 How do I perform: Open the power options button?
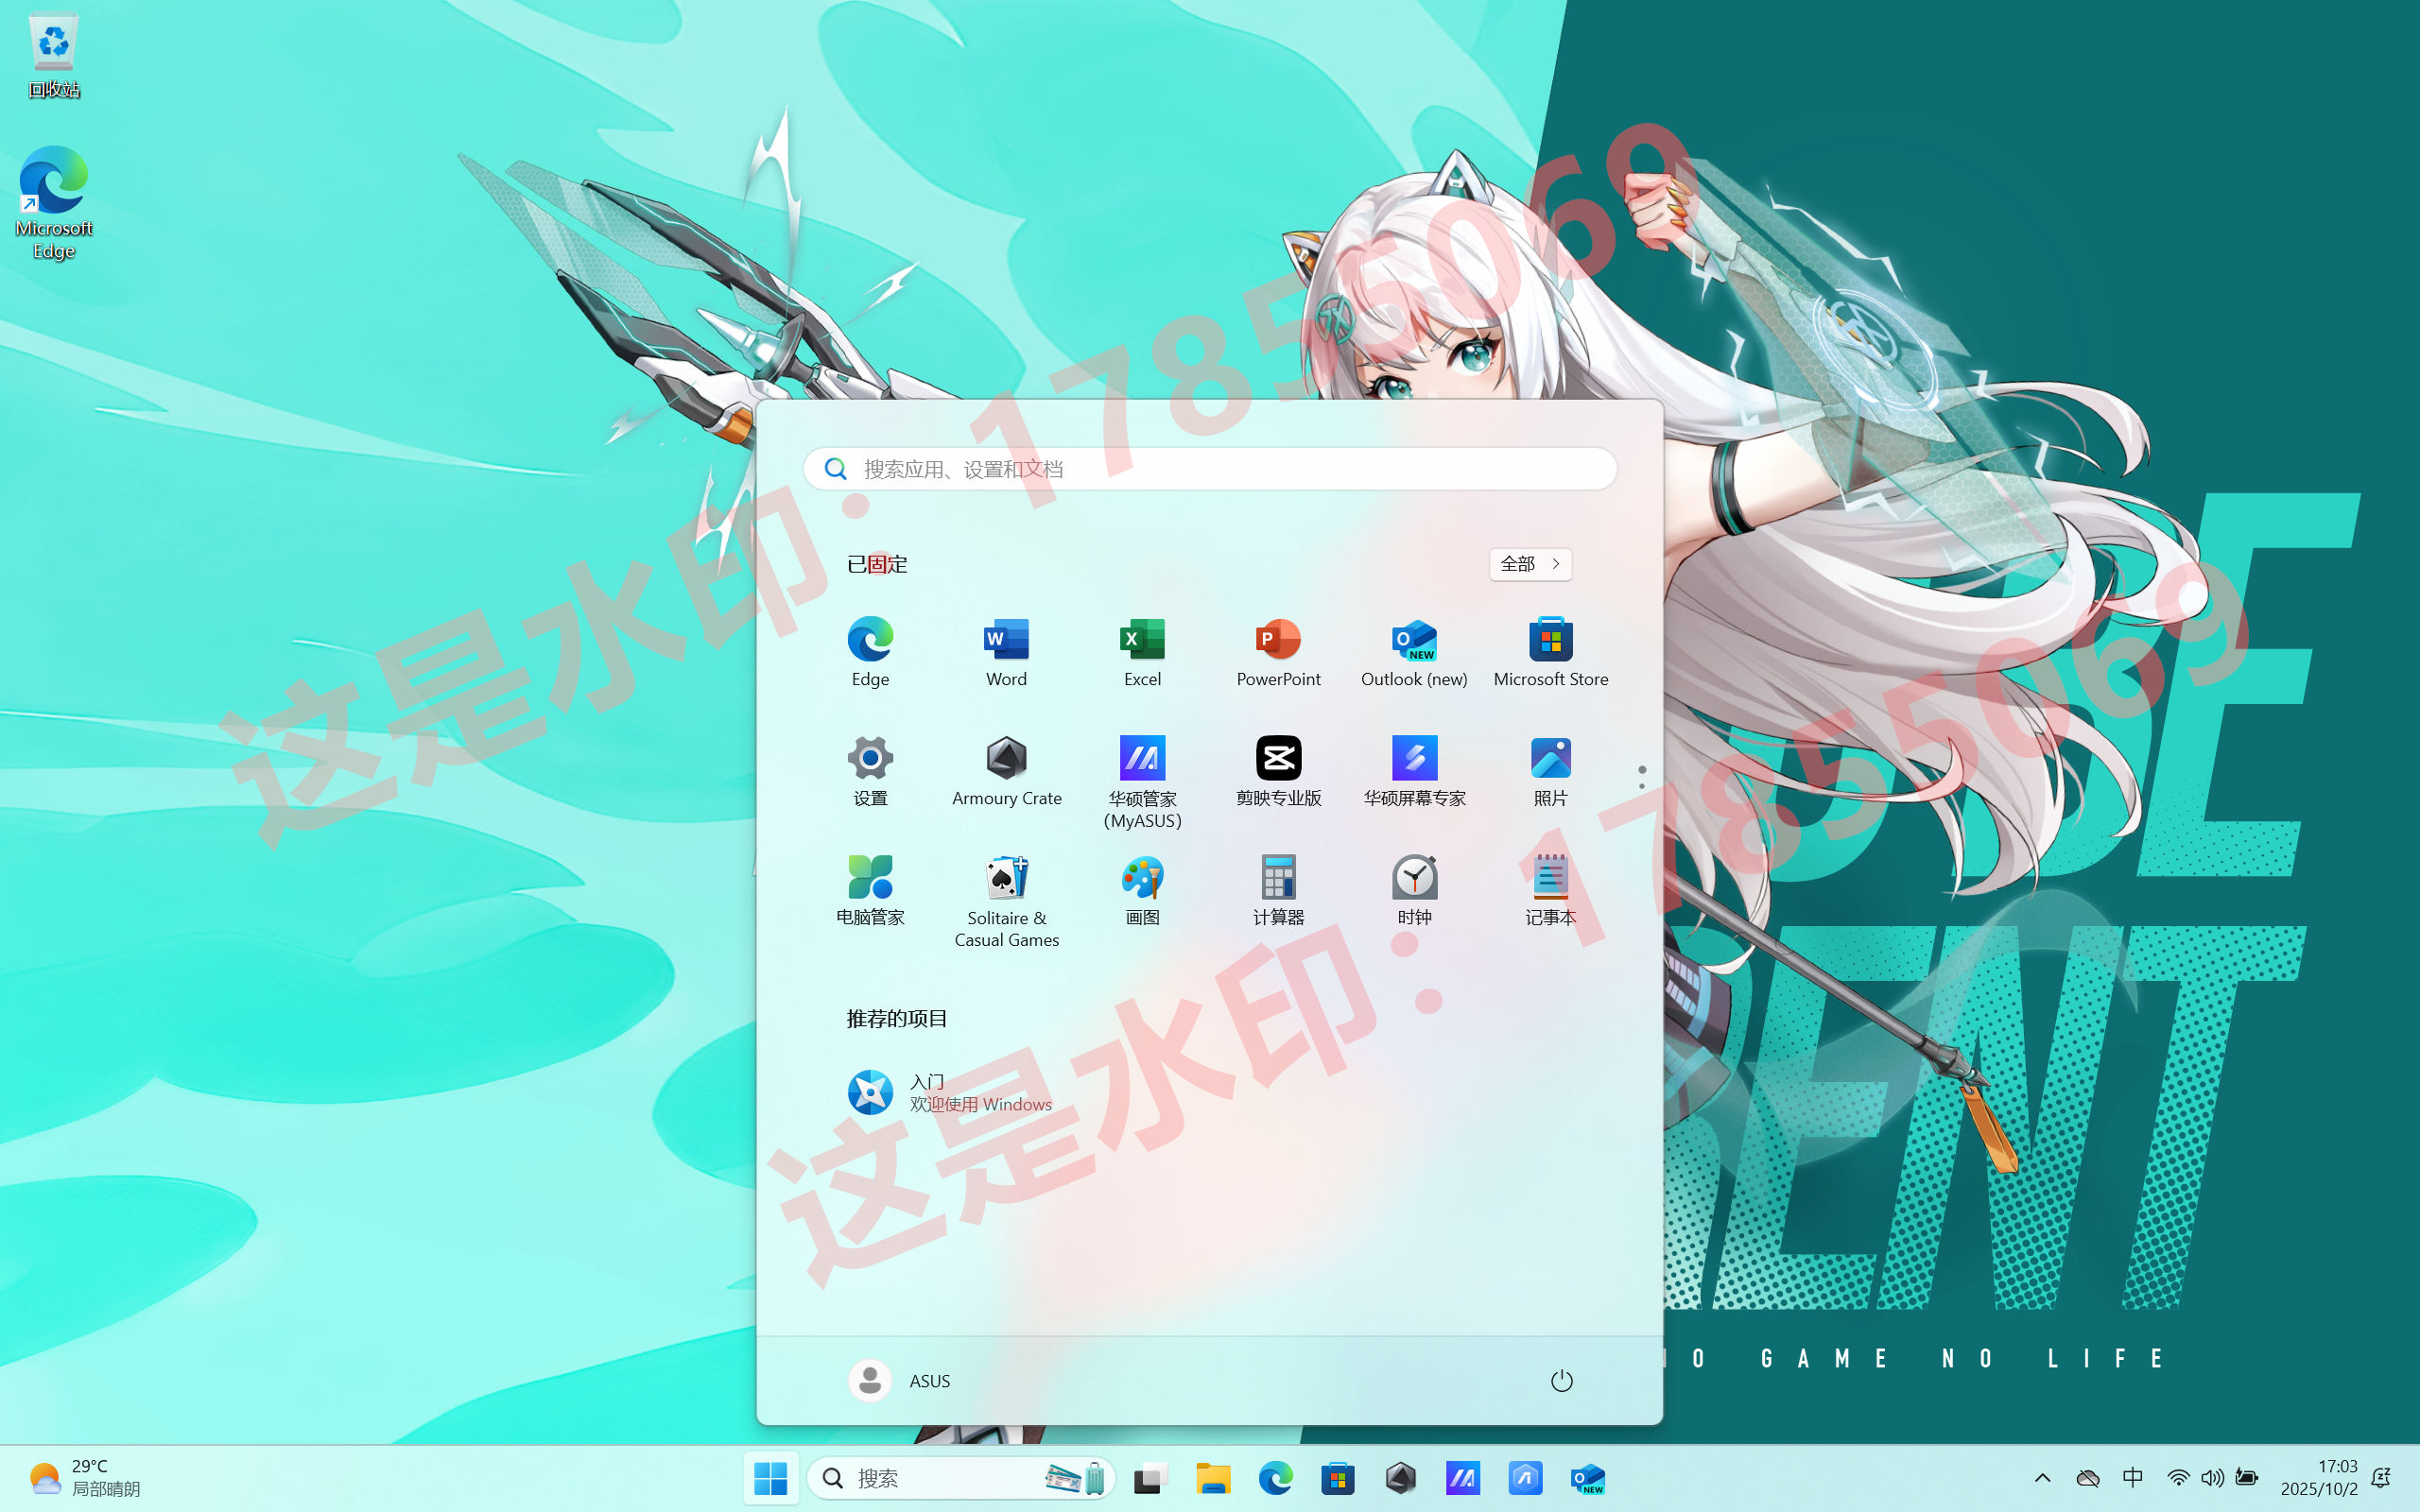[1561, 1381]
